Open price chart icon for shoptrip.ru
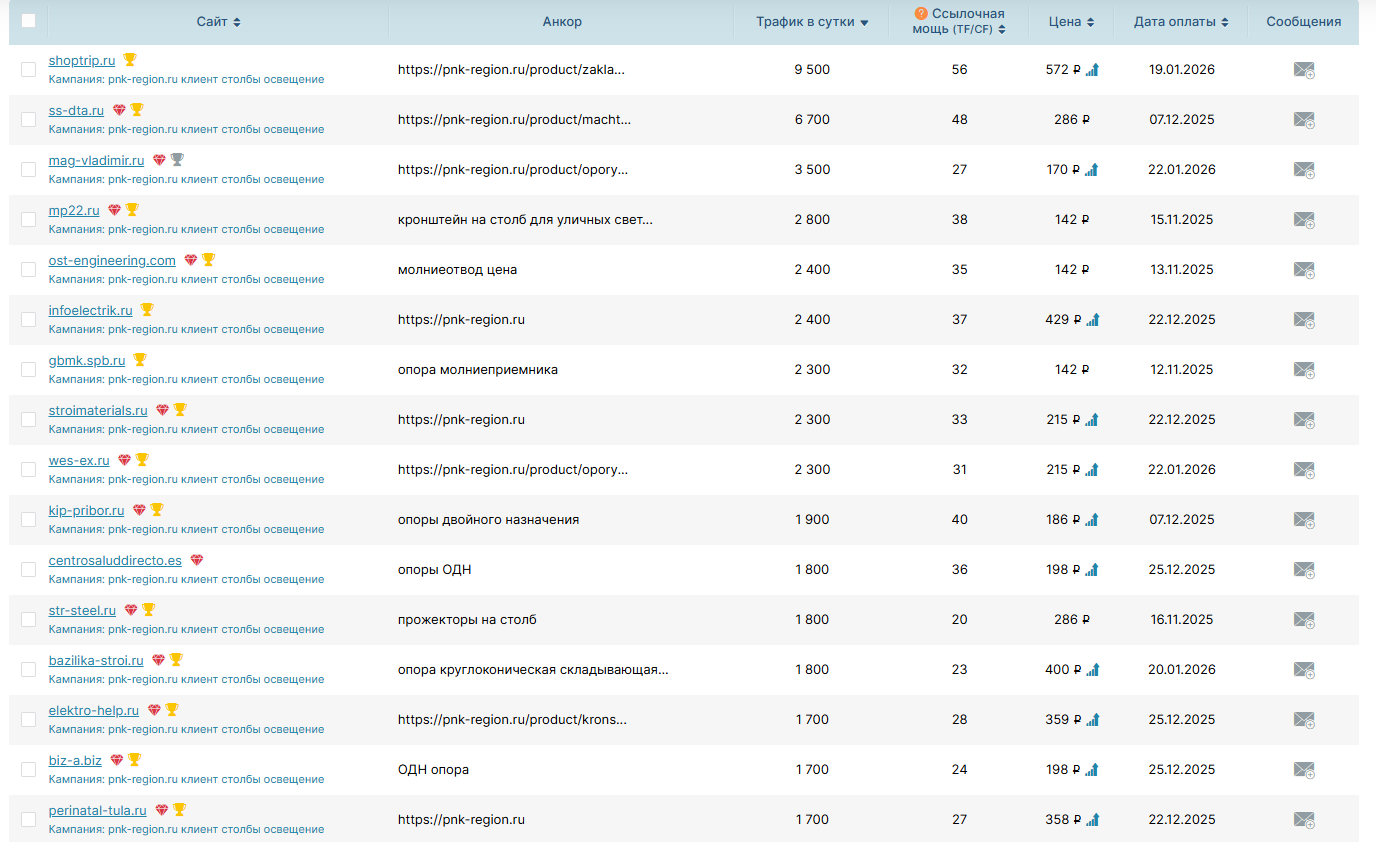 tap(1092, 70)
